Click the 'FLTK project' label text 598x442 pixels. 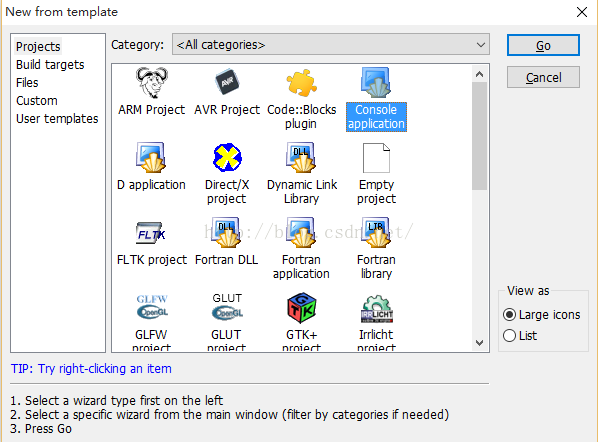152,260
